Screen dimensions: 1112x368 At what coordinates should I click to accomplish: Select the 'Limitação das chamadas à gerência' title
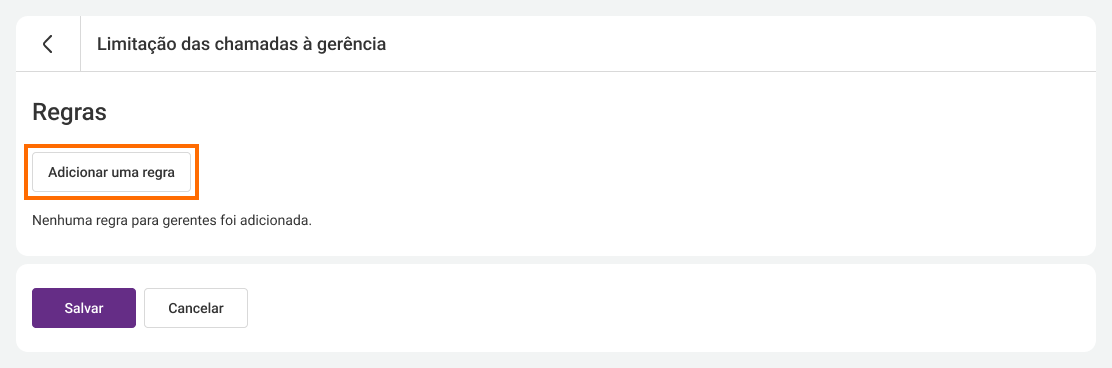click(x=241, y=44)
